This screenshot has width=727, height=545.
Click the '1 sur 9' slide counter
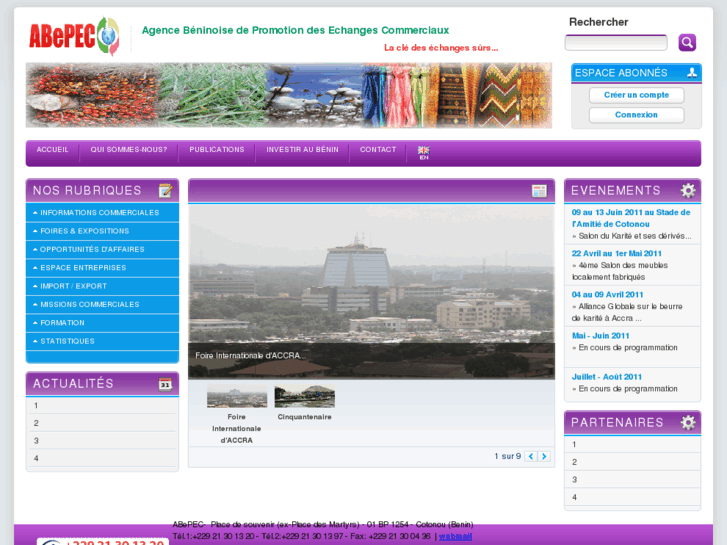(x=507, y=456)
